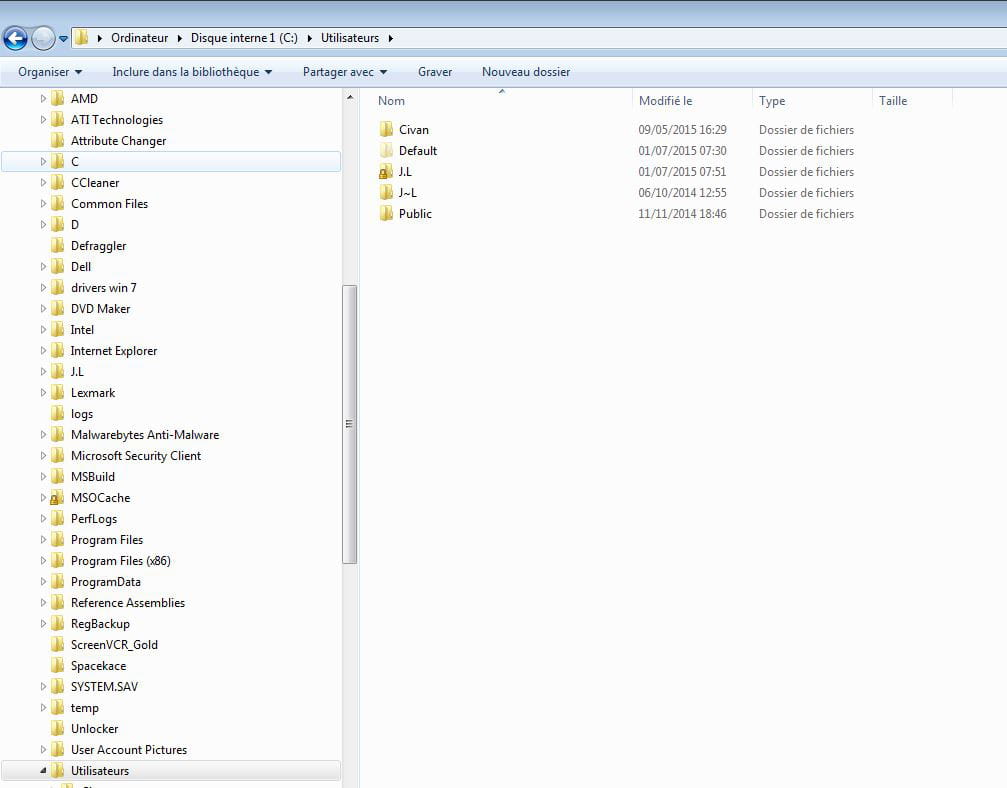Select Ordinateur in the address path

point(139,38)
